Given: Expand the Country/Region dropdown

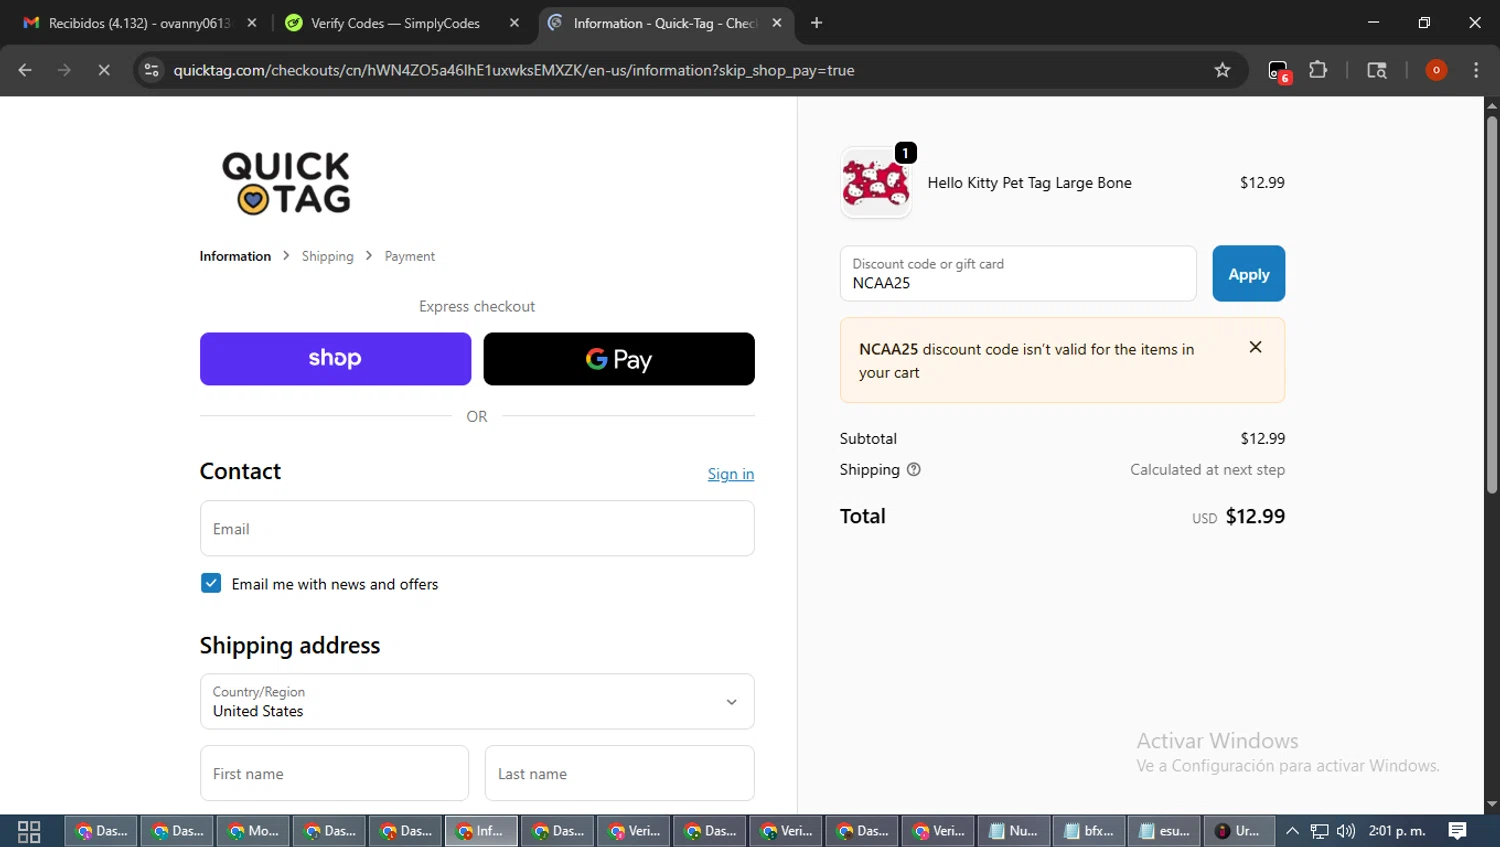Looking at the screenshot, I should point(477,701).
